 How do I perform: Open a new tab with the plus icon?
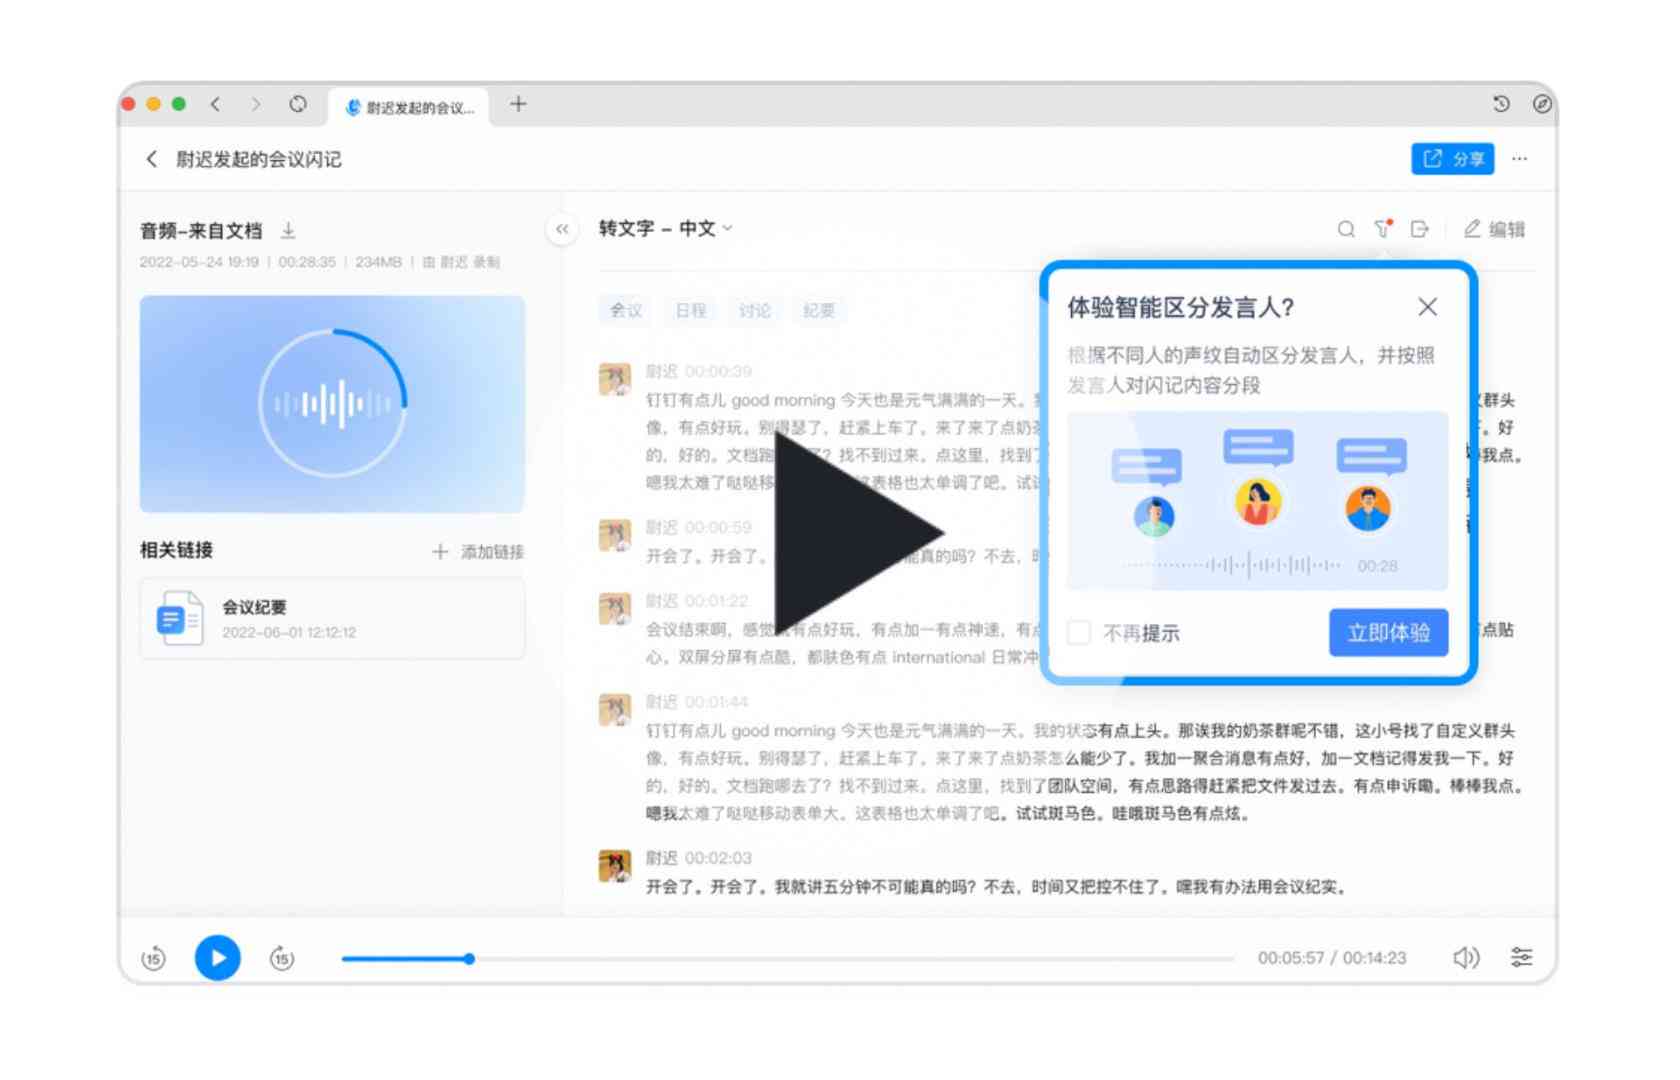coord(518,104)
